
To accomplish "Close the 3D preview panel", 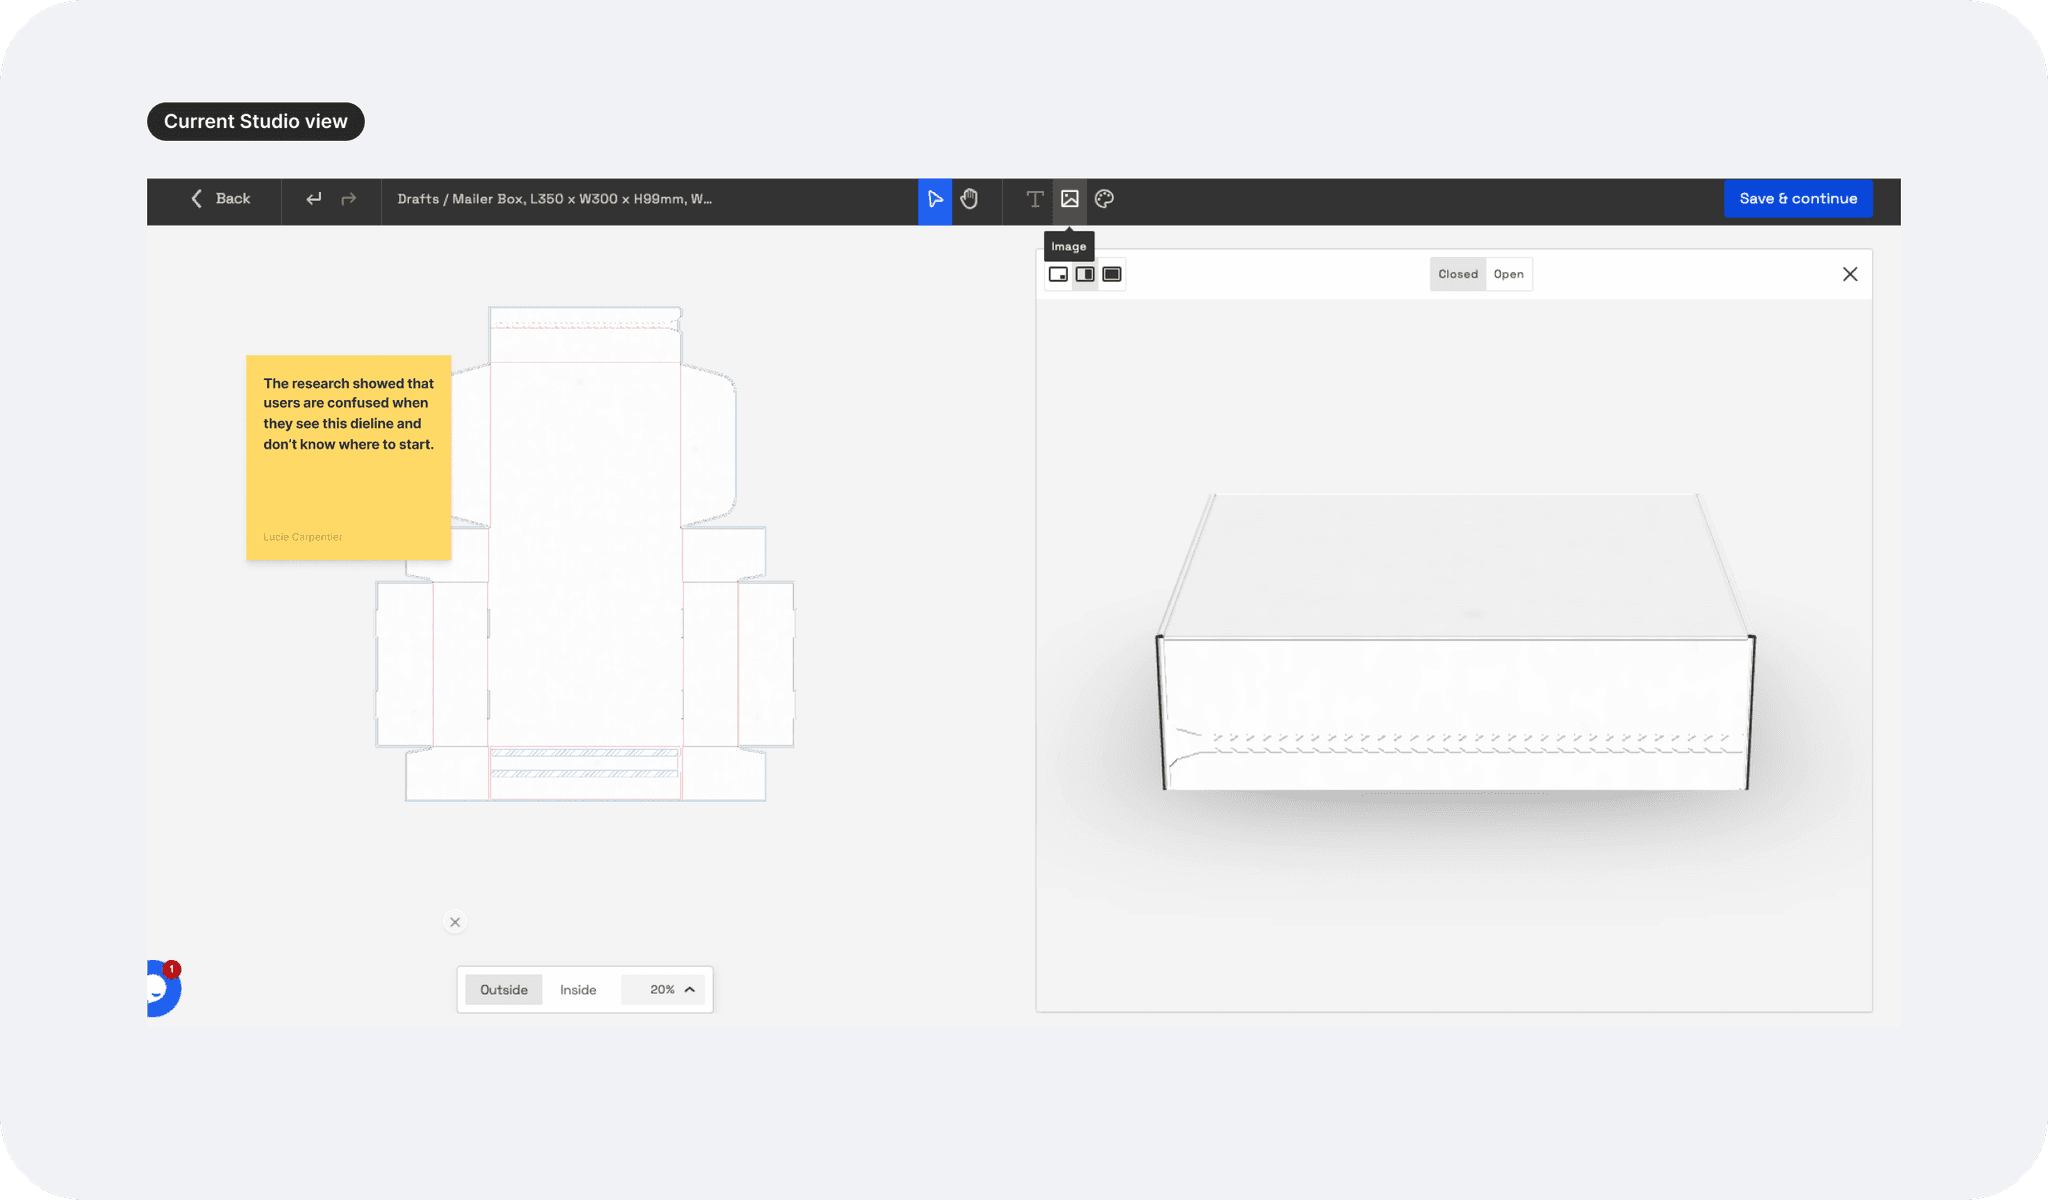I will 1849,274.
